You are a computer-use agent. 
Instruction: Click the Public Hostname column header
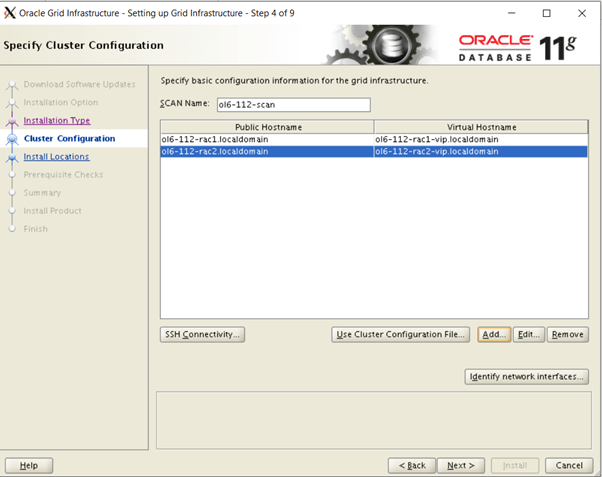pos(267,127)
